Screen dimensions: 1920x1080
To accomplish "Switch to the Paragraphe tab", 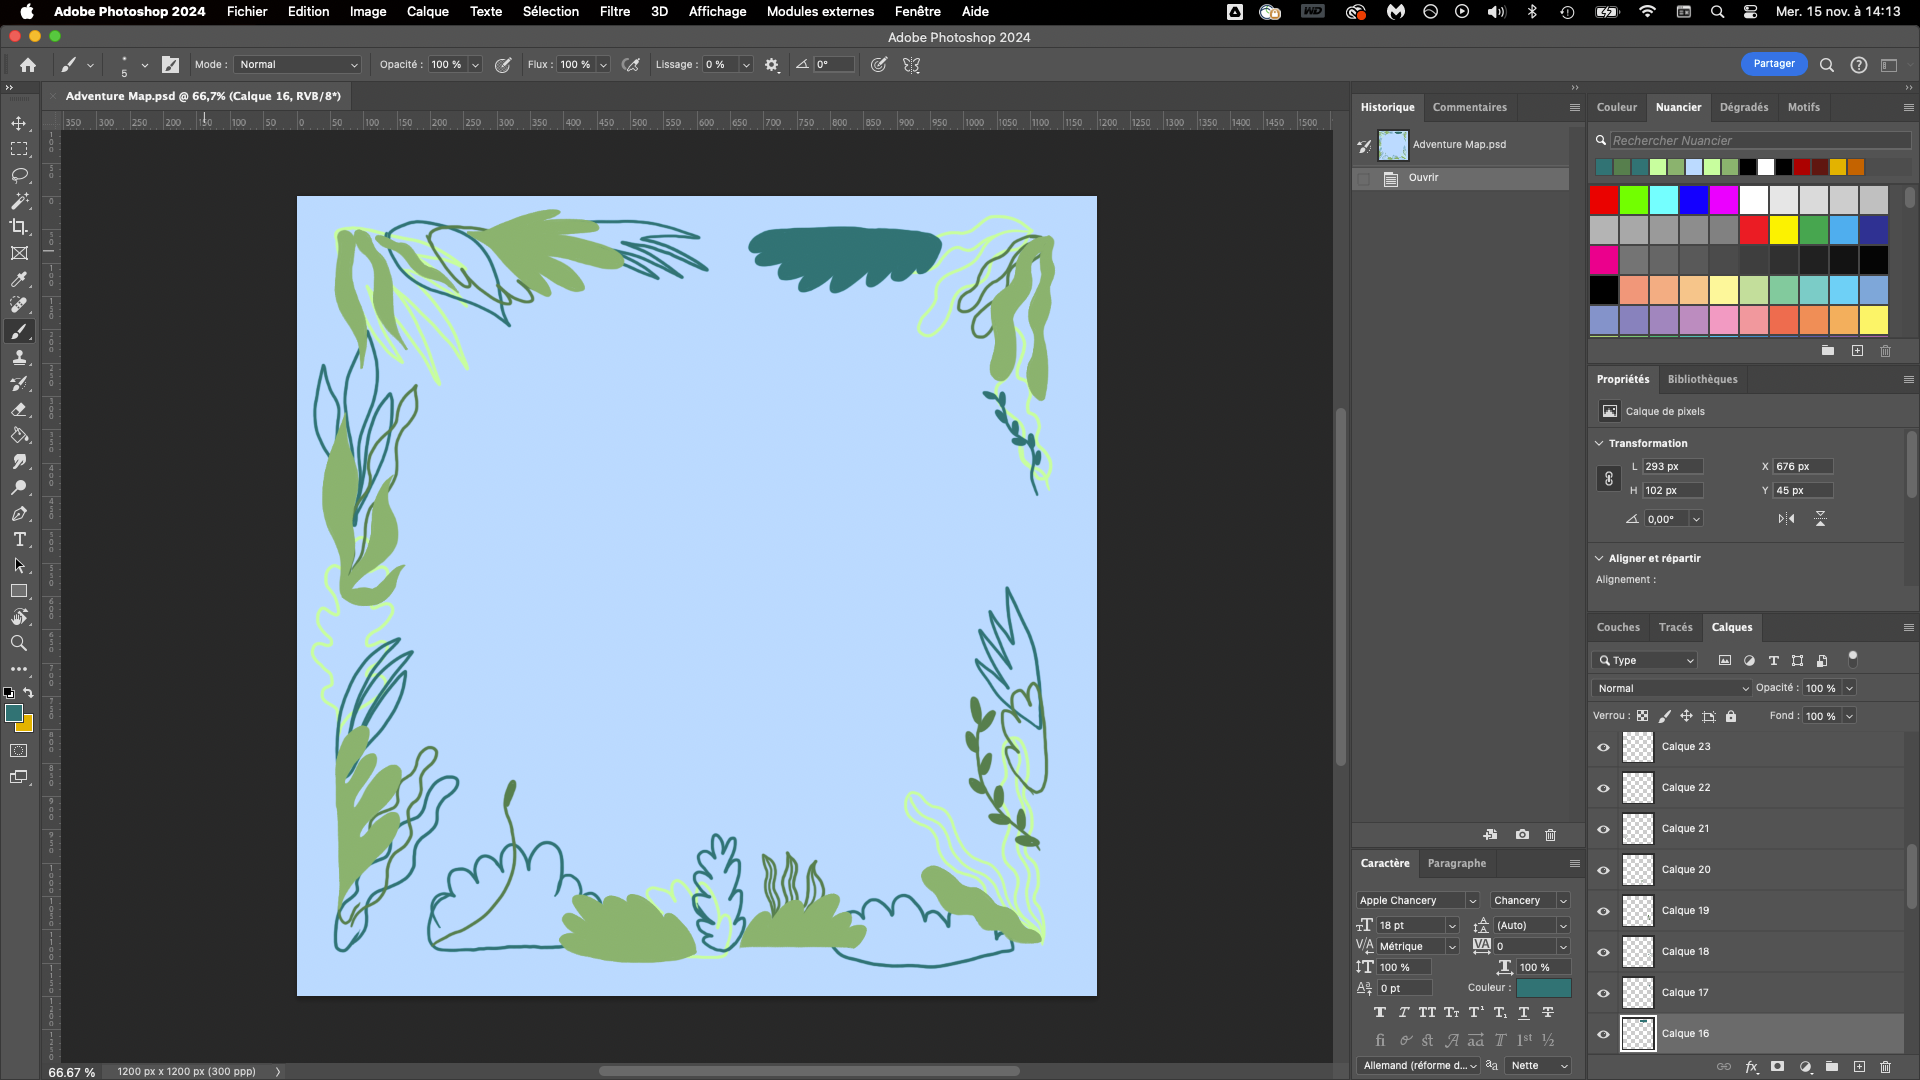I will [x=1456, y=864].
